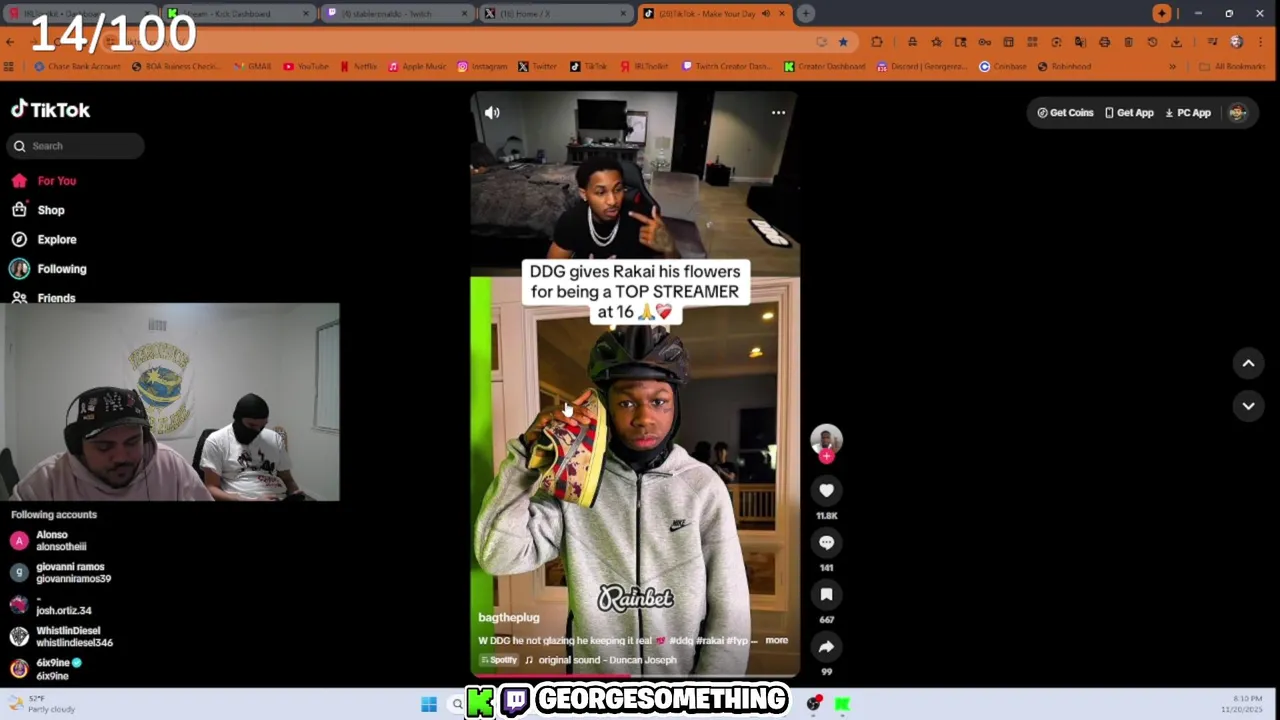1280x720 pixels.
Task: Click the TikTok logo
Action: pyautogui.click(x=51, y=110)
